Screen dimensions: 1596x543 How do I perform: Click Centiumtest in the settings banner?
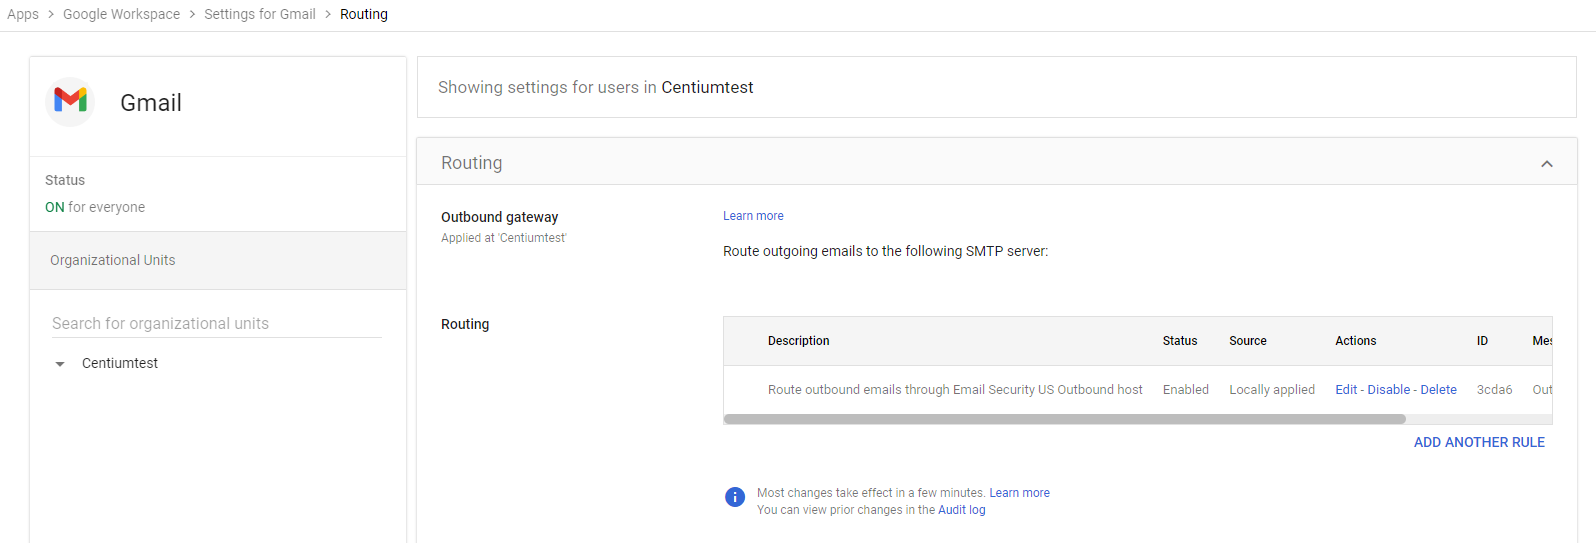point(707,87)
